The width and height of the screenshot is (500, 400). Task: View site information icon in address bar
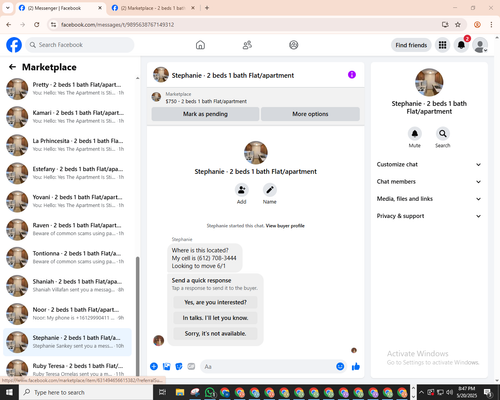(53, 24)
